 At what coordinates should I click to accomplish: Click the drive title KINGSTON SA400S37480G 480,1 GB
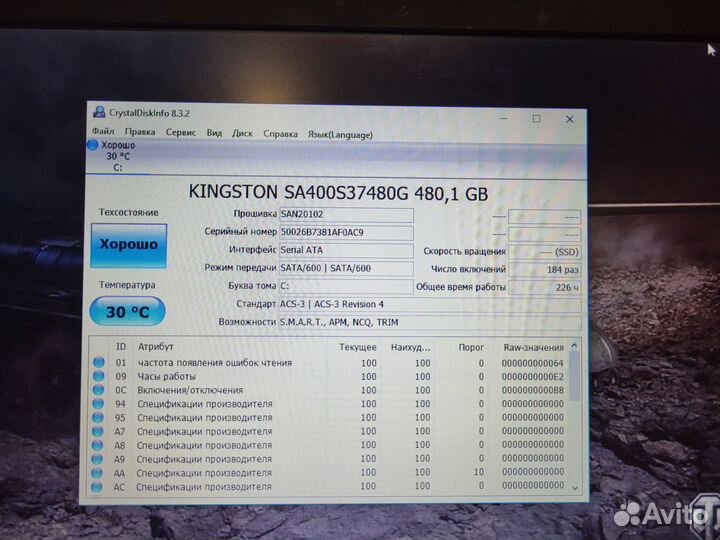[x=338, y=192]
